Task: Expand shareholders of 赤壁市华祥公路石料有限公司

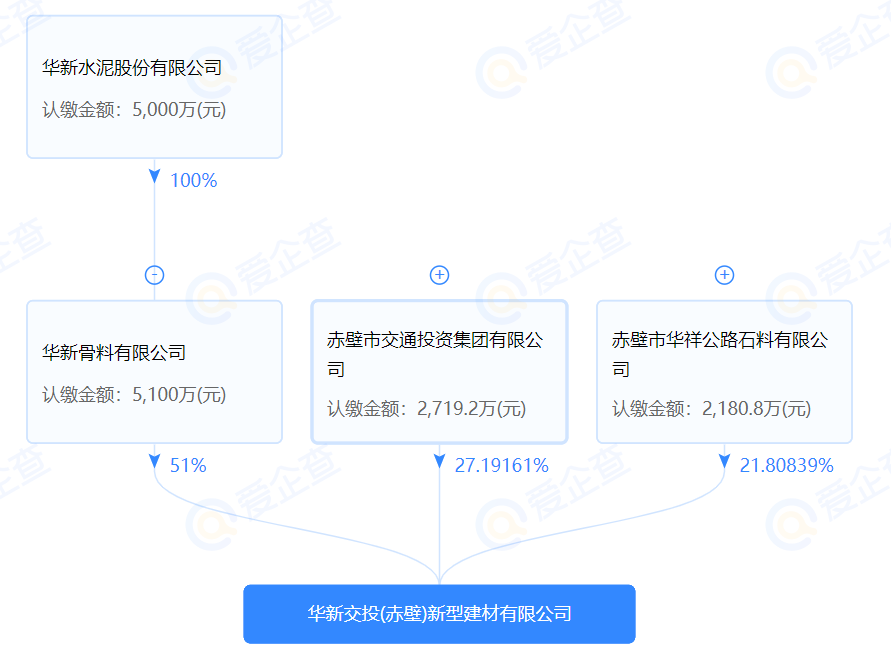Action: click(723, 274)
